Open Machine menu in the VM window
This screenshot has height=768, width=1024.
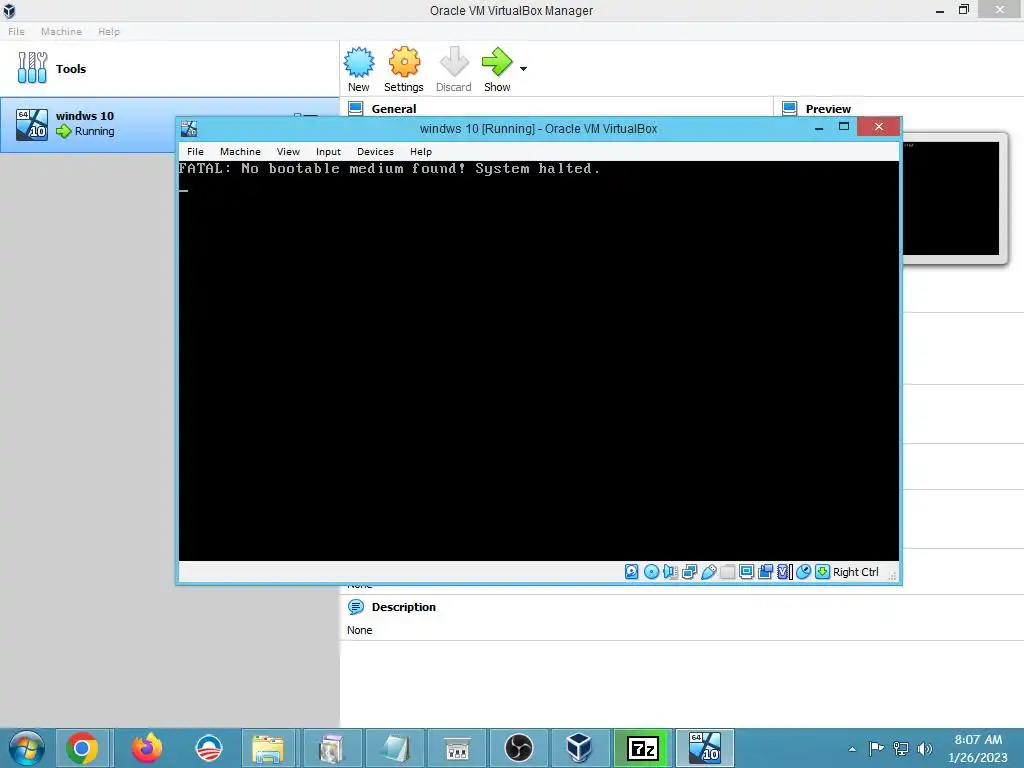click(x=240, y=152)
